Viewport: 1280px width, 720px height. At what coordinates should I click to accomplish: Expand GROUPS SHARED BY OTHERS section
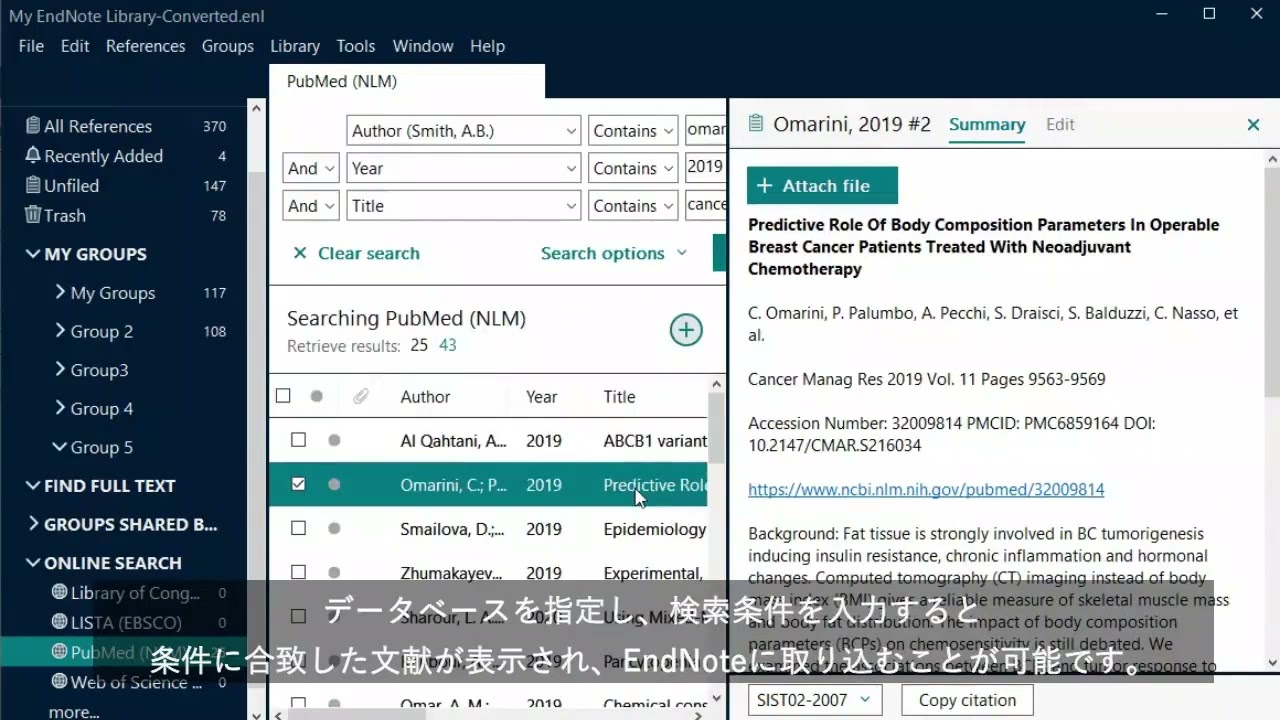(x=33, y=524)
